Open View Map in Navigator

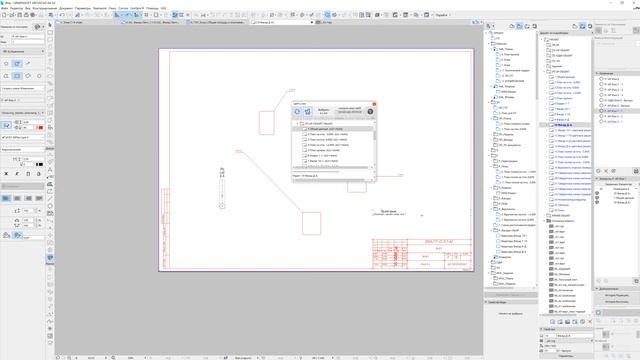coord(519,26)
